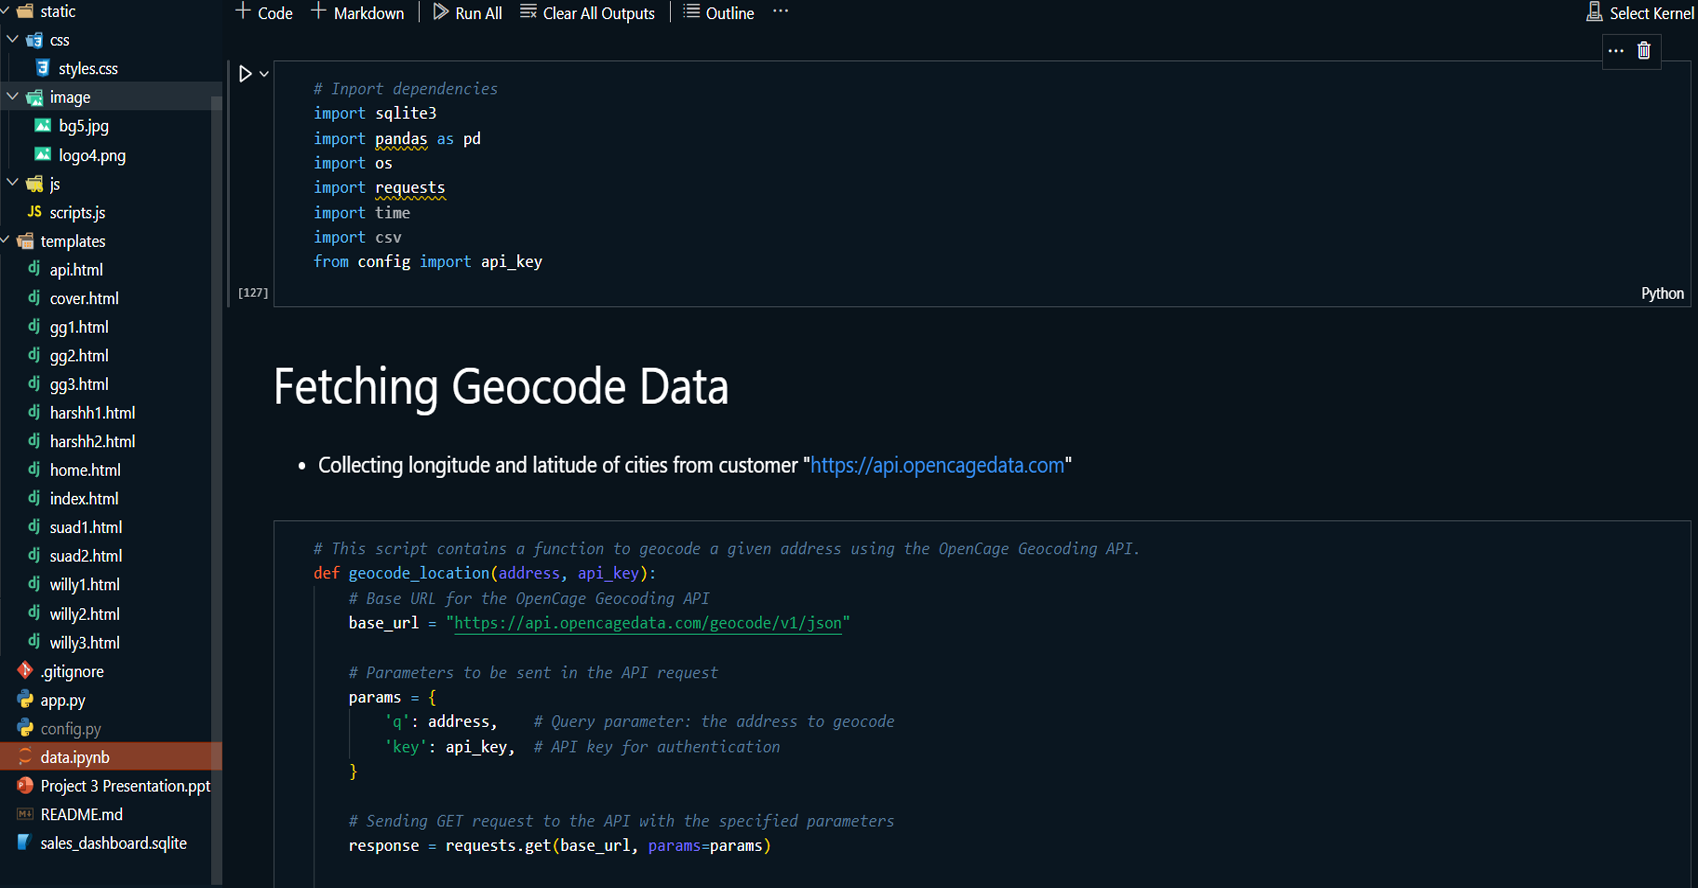Image resolution: width=1698 pixels, height=888 pixels.
Task: Open the cell's more actions ellipsis
Action: coord(1616,51)
